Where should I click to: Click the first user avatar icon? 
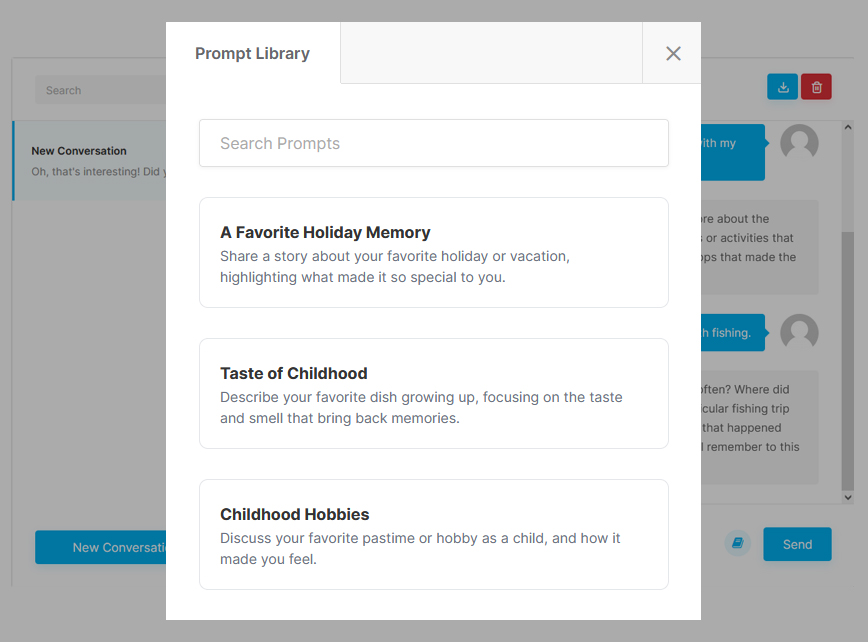tap(799, 143)
